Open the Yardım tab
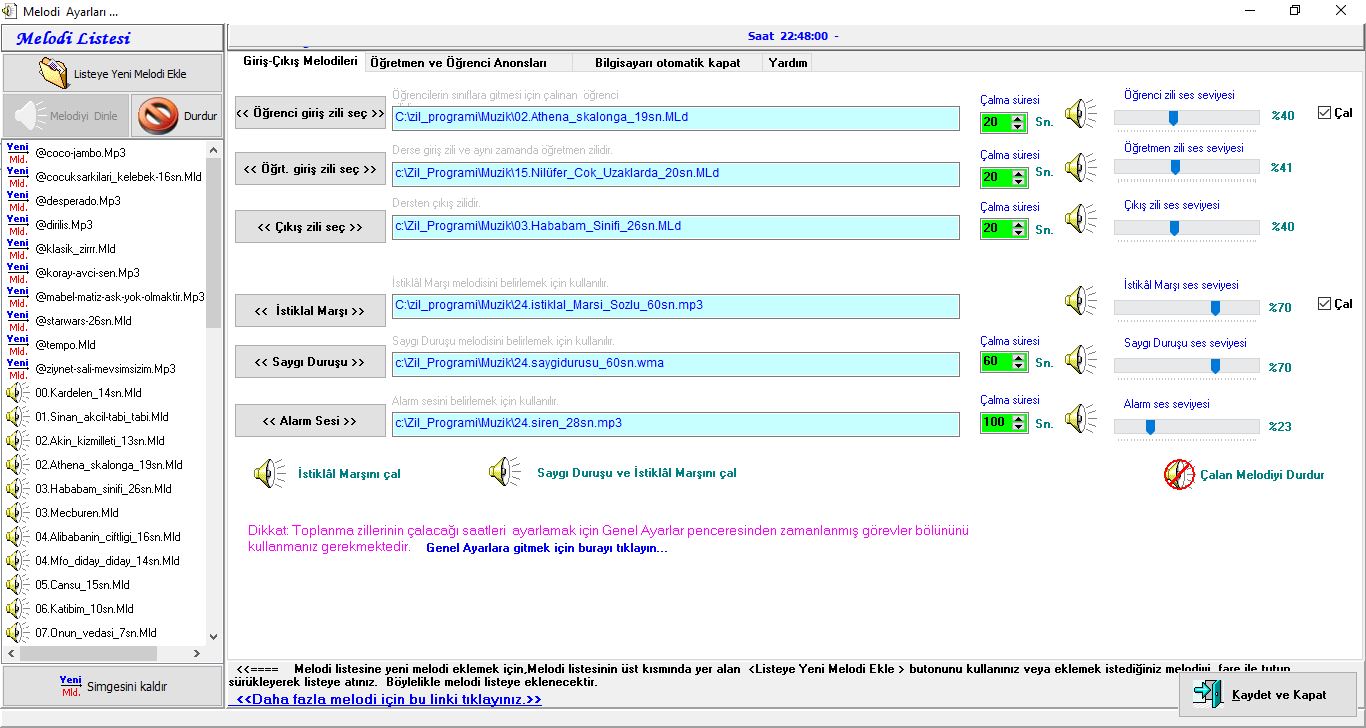The height and width of the screenshot is (728, 1366). 788,62
